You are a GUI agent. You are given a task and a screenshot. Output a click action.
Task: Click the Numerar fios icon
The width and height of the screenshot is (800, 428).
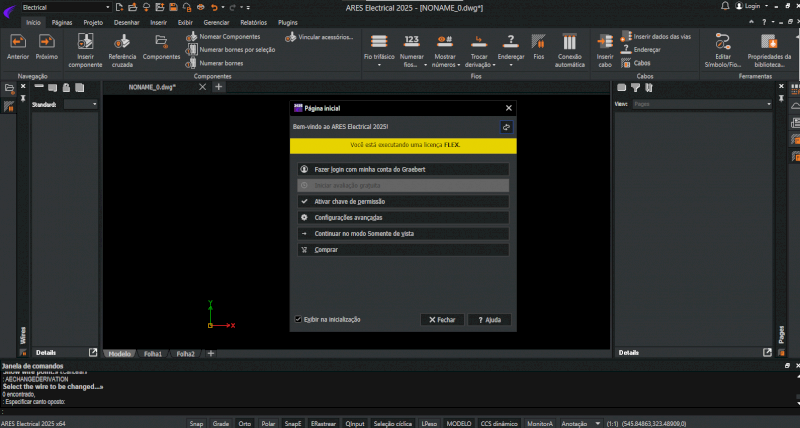click(412, 42)
